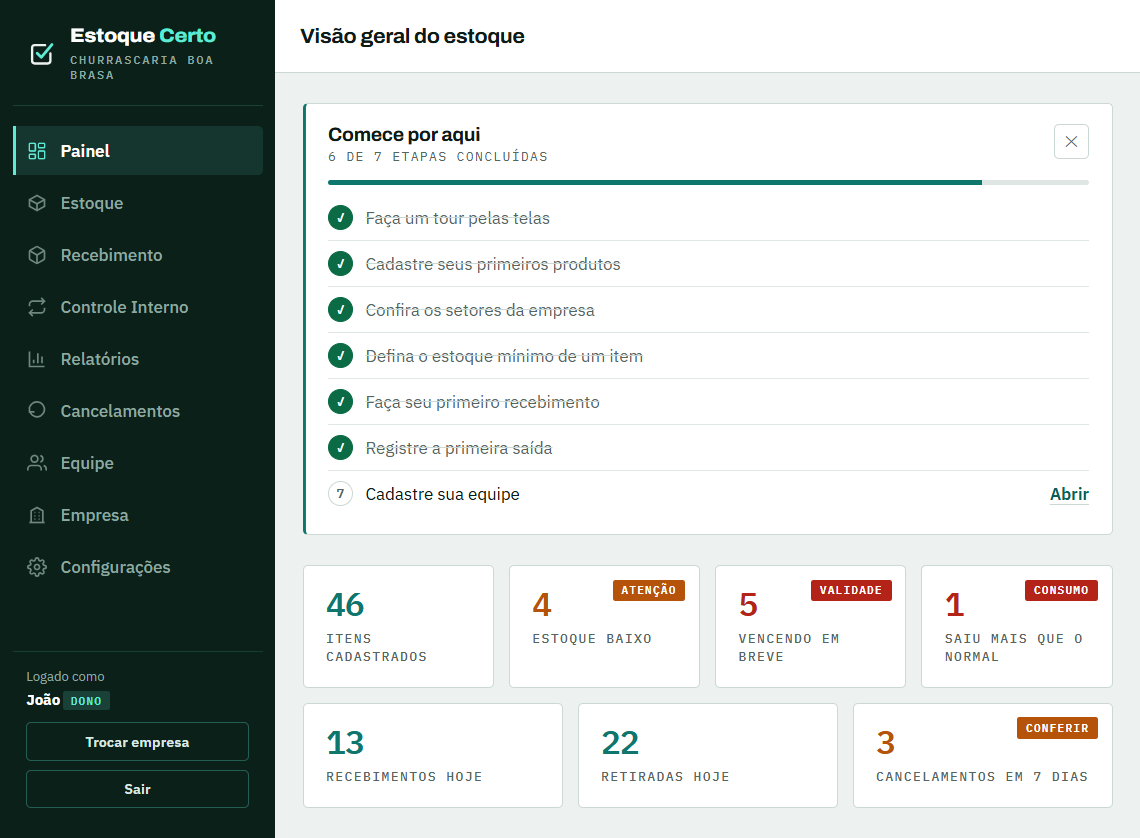This screenshot has height=838, width=1140.
Task: Click the 'Trocar empresa' button
Action: coord(137,741)
